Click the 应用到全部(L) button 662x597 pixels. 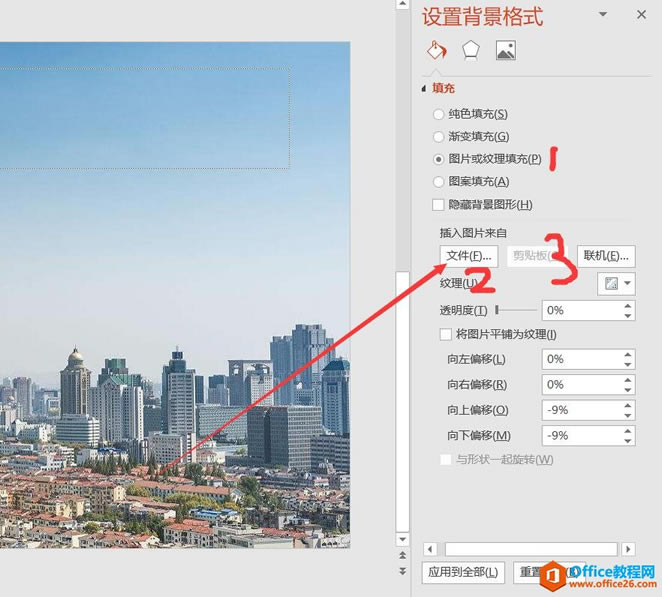coord(463,573)
